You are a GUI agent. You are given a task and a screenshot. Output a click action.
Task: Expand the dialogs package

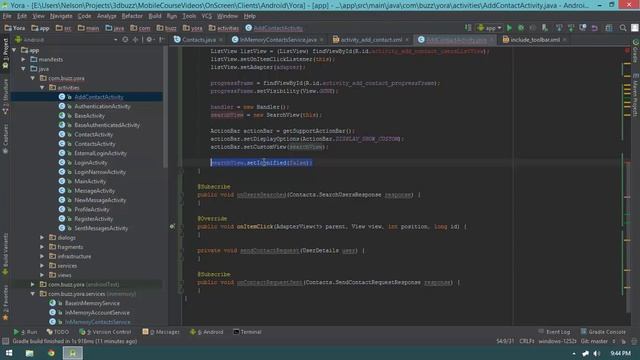click(42, 238)
